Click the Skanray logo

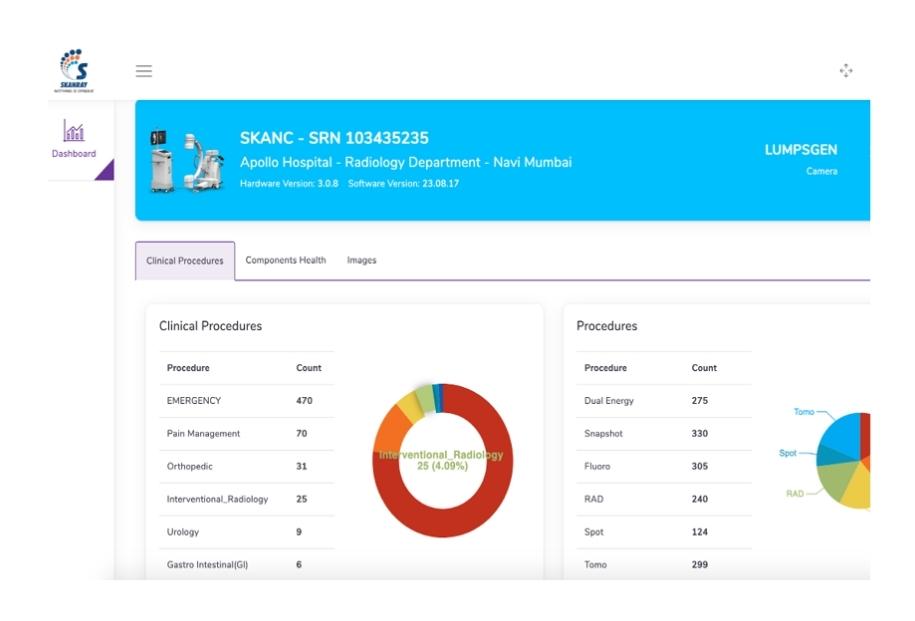(75, 71)
